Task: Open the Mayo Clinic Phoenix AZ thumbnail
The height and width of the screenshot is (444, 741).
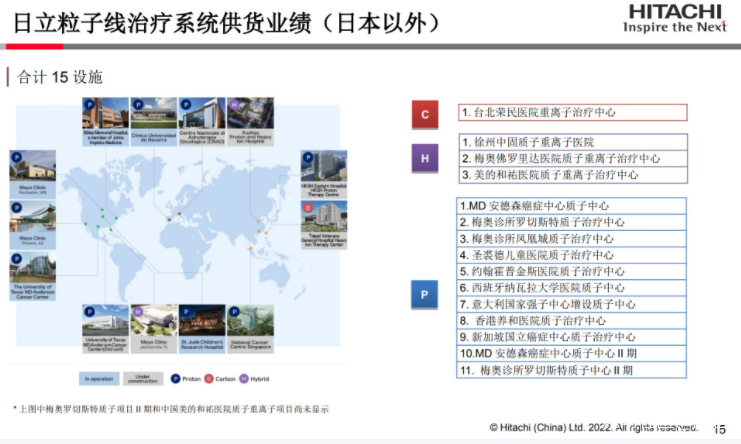Action: pyautogui.click(x=33, y=225)
